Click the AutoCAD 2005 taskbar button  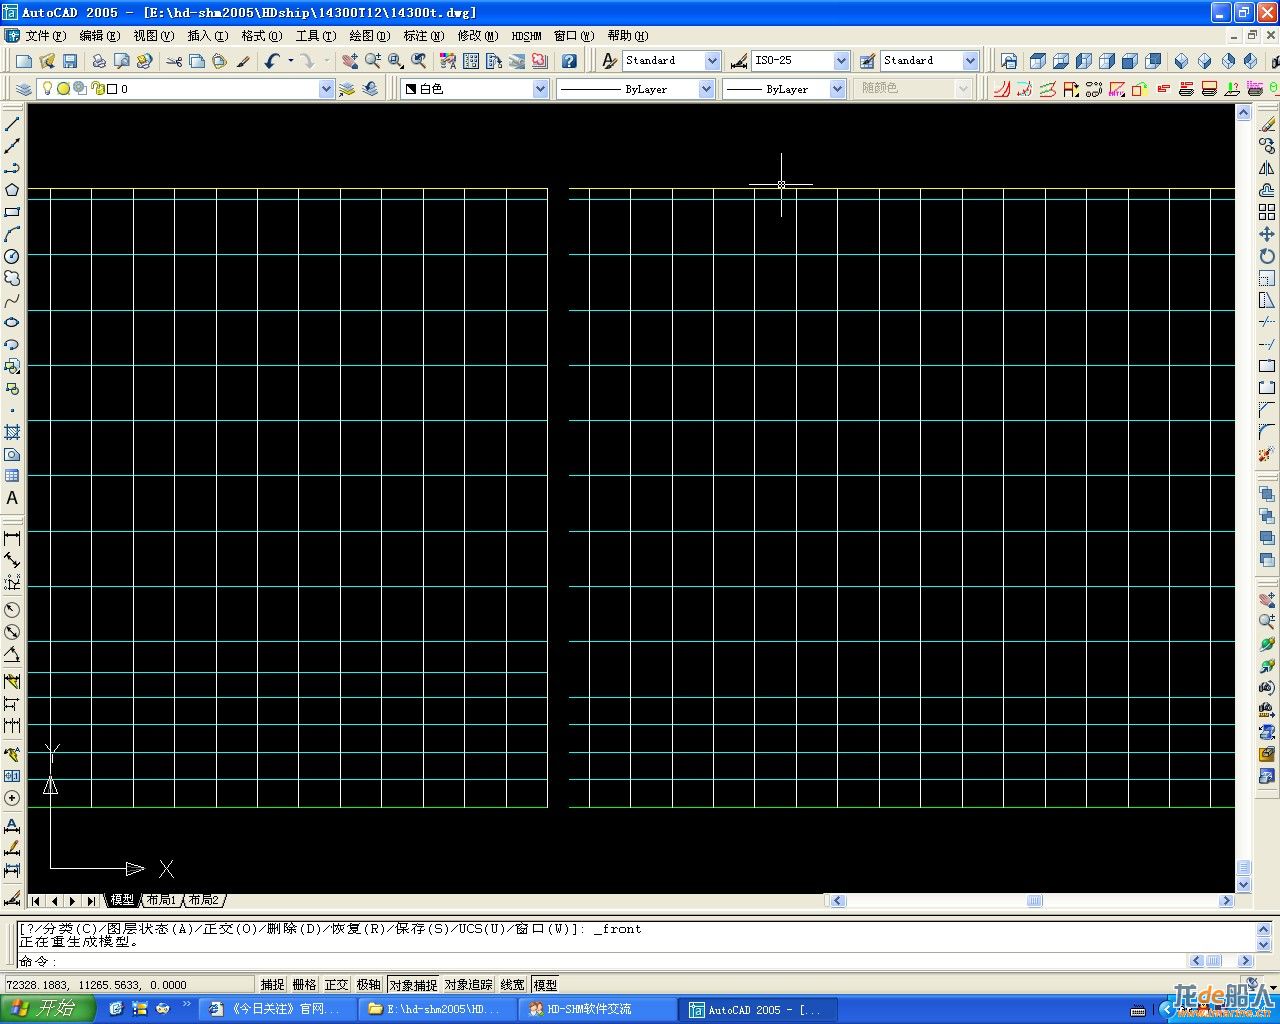click(x=756, y=1009)
